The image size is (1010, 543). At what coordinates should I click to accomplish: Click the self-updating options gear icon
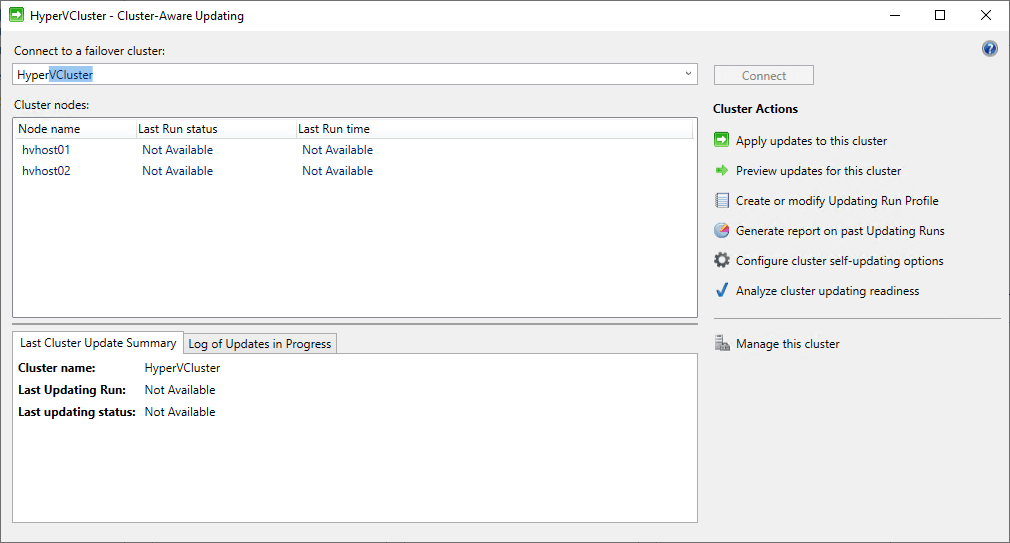722,261
